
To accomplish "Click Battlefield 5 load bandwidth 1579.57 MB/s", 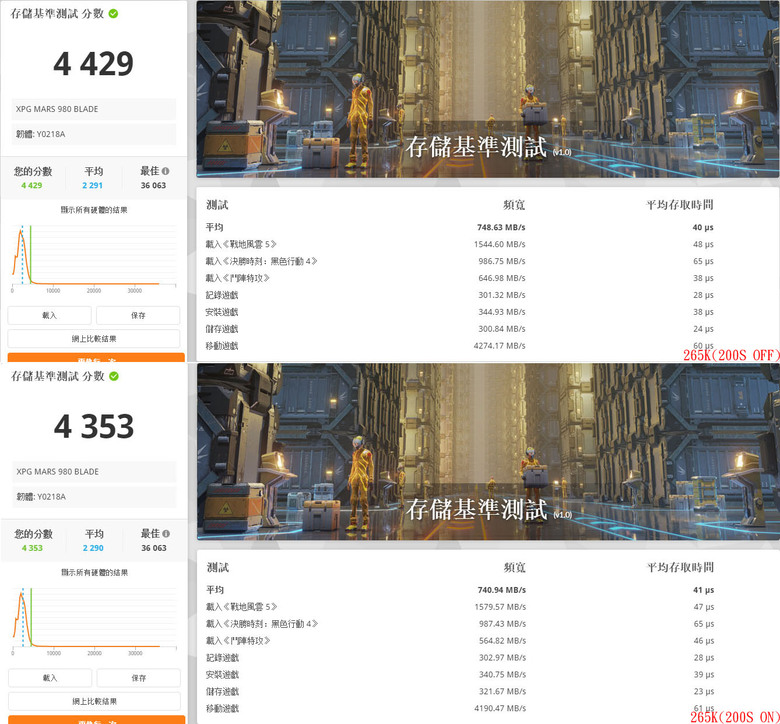I will coord(500,607).
